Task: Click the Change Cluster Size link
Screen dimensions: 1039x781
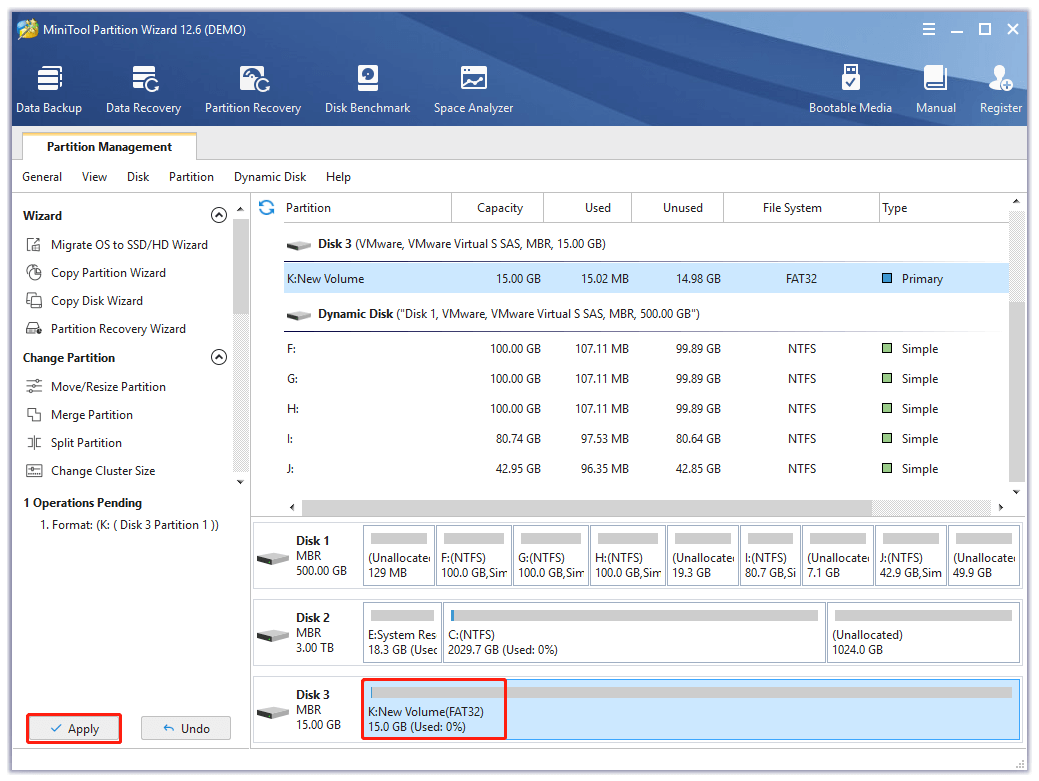Action: (103, 471)
